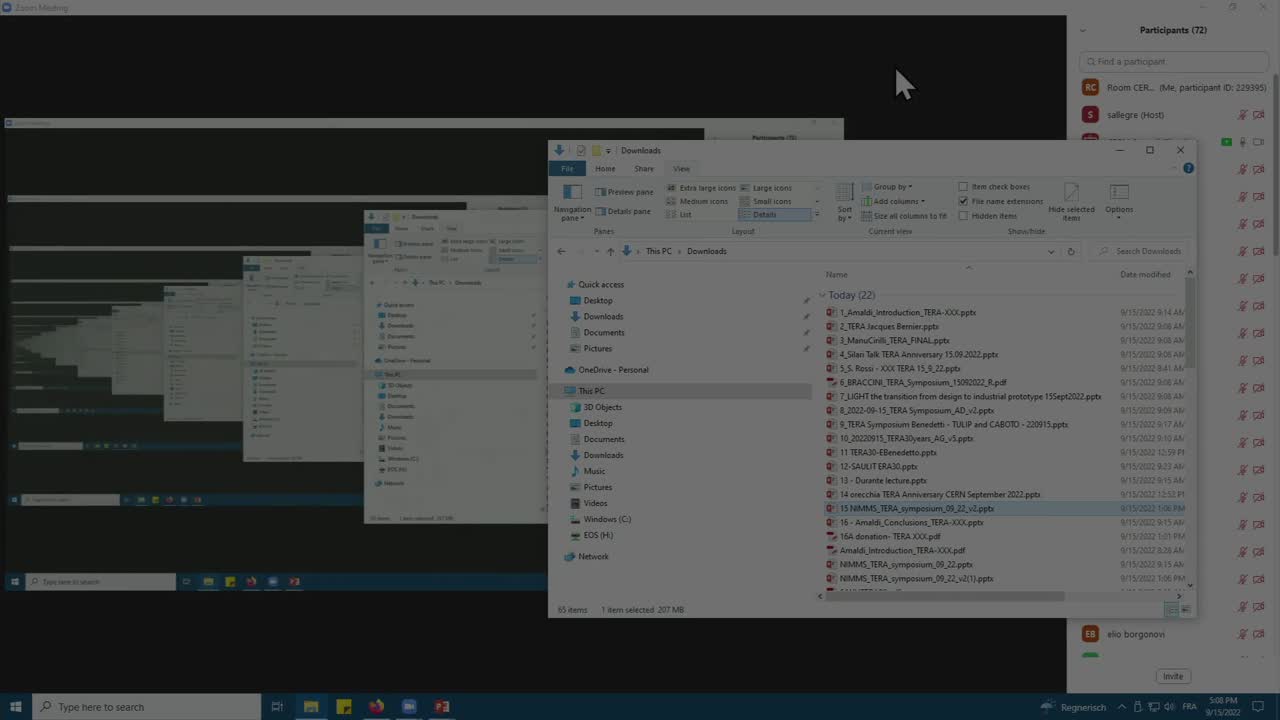Viewport: 1280px width, 720px height.
Task: Sort by the Name column header
Action: tap(836, 274)
